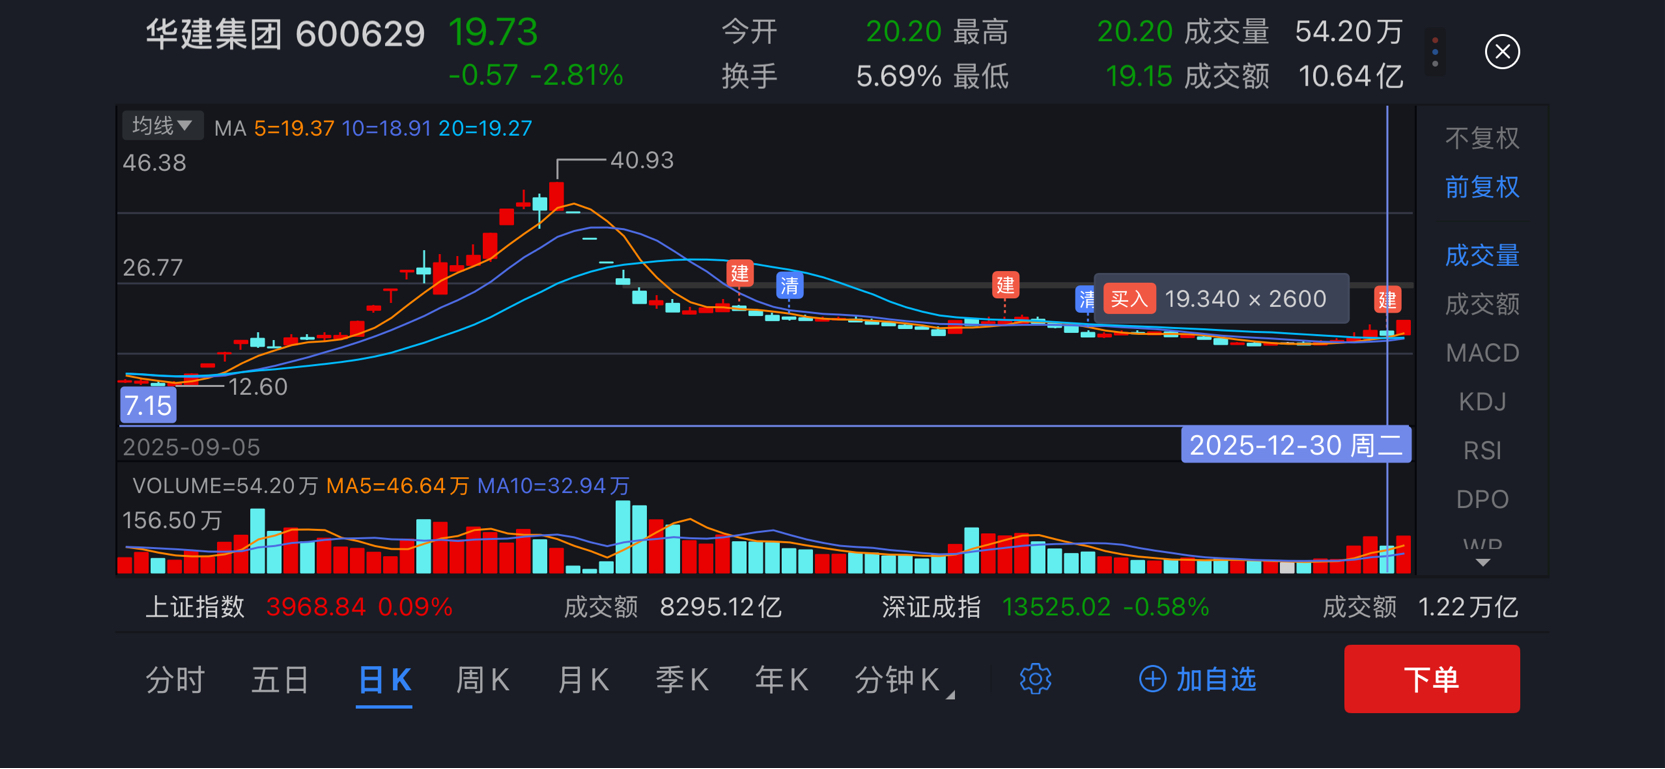Click the 12.60 low price label
Screen dimensions: 1665x769
coord(258,386)
